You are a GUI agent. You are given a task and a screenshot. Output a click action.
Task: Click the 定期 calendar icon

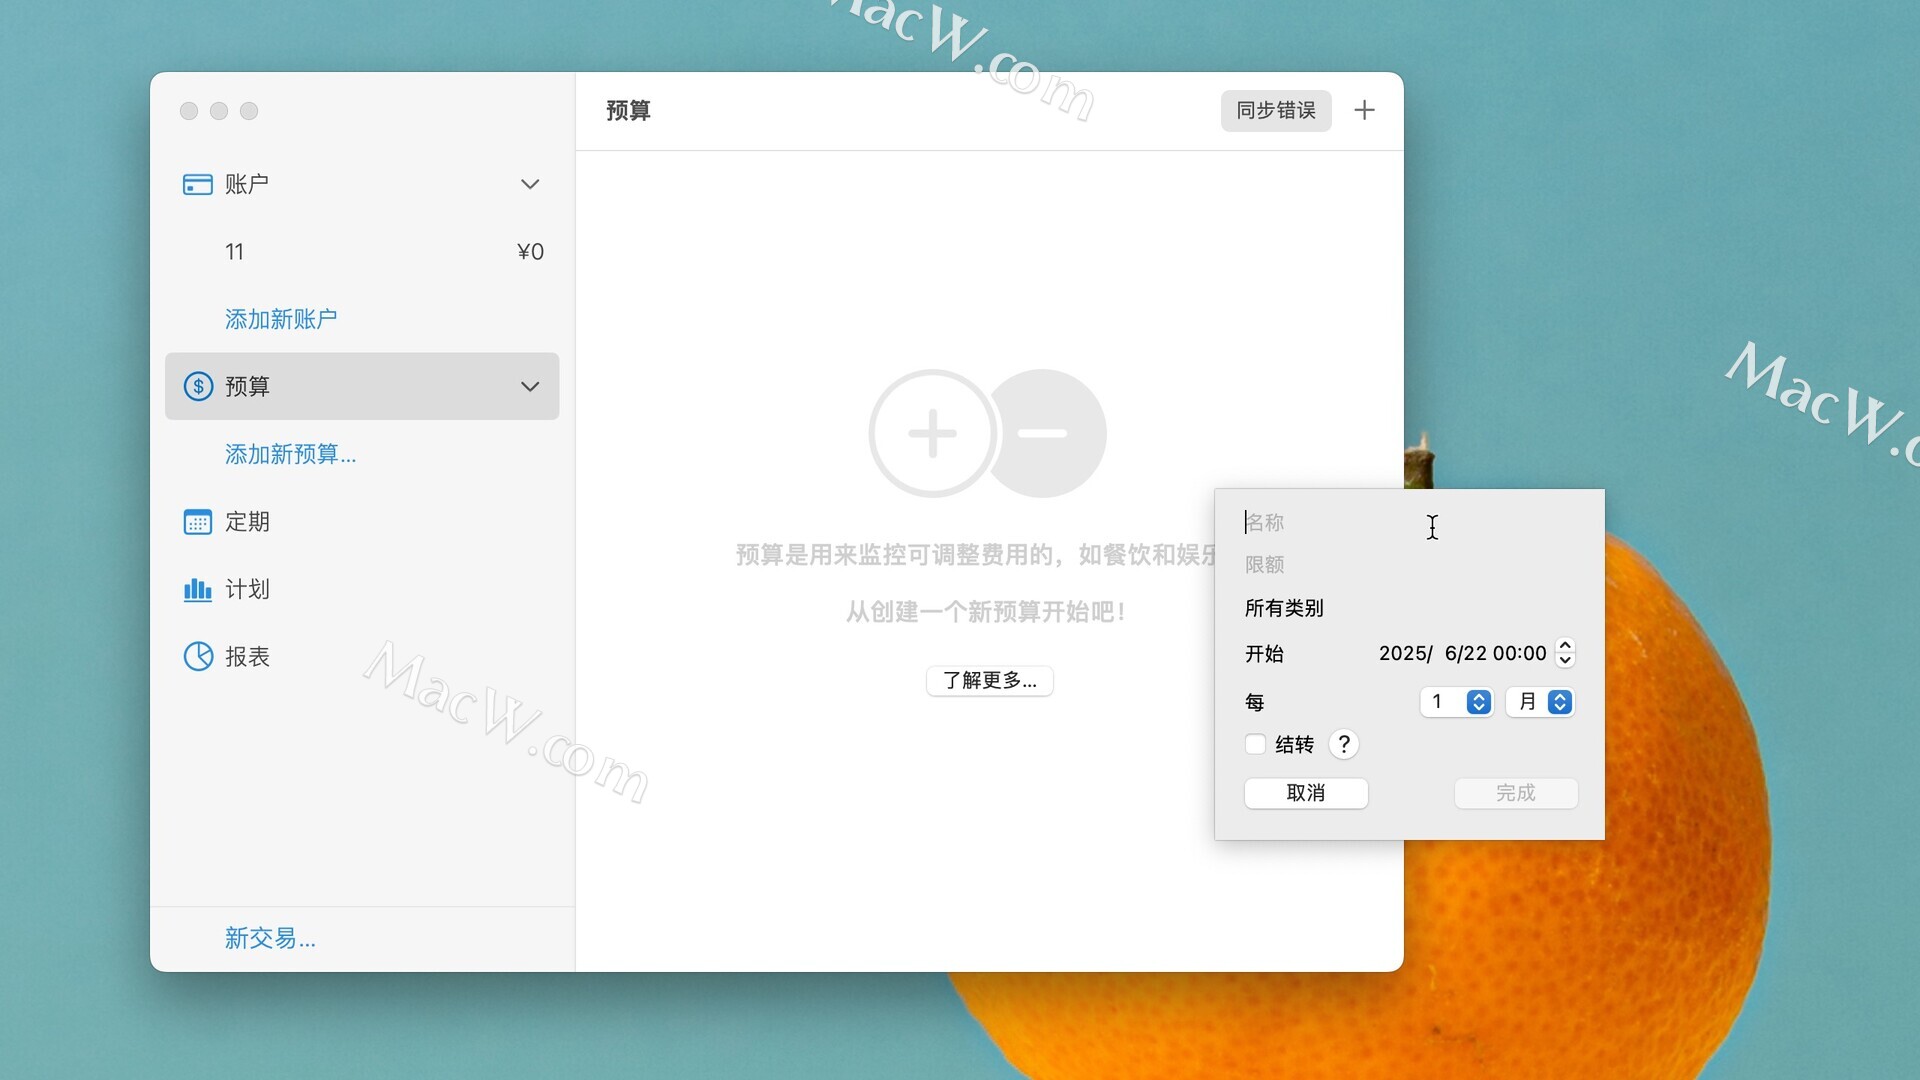point(198,522)
